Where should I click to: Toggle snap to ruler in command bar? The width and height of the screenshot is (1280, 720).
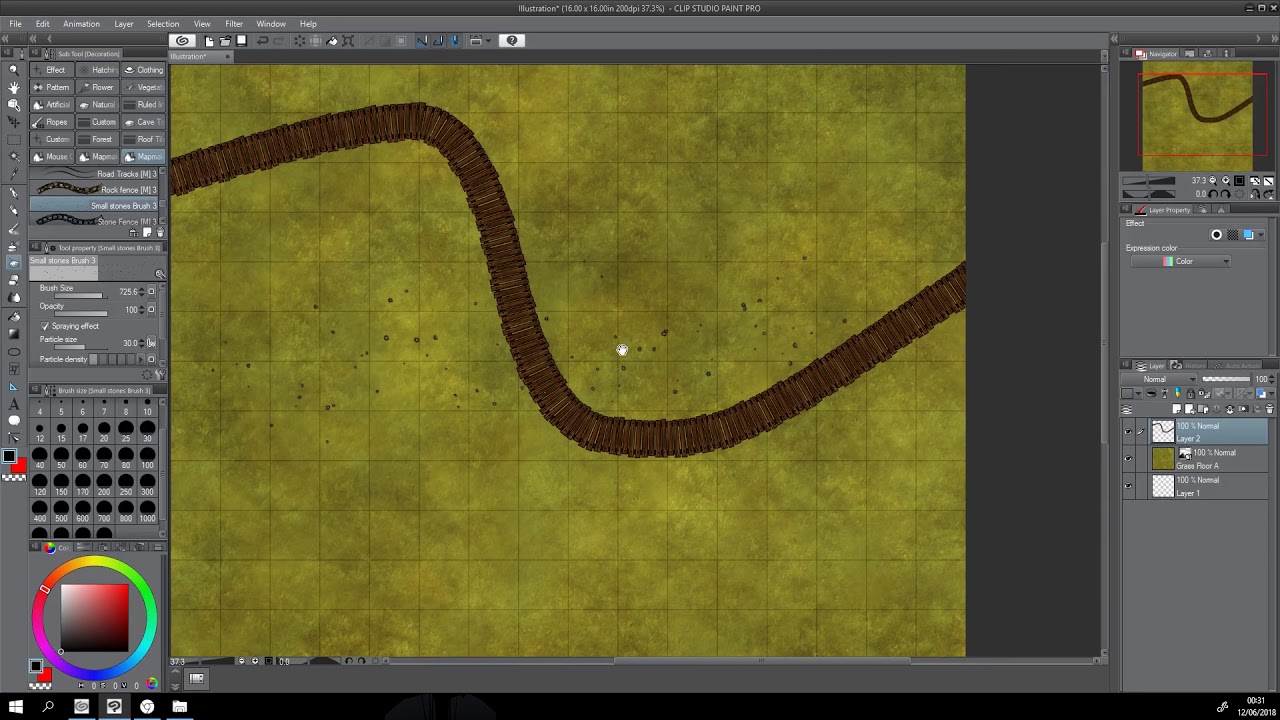point(422,41)
